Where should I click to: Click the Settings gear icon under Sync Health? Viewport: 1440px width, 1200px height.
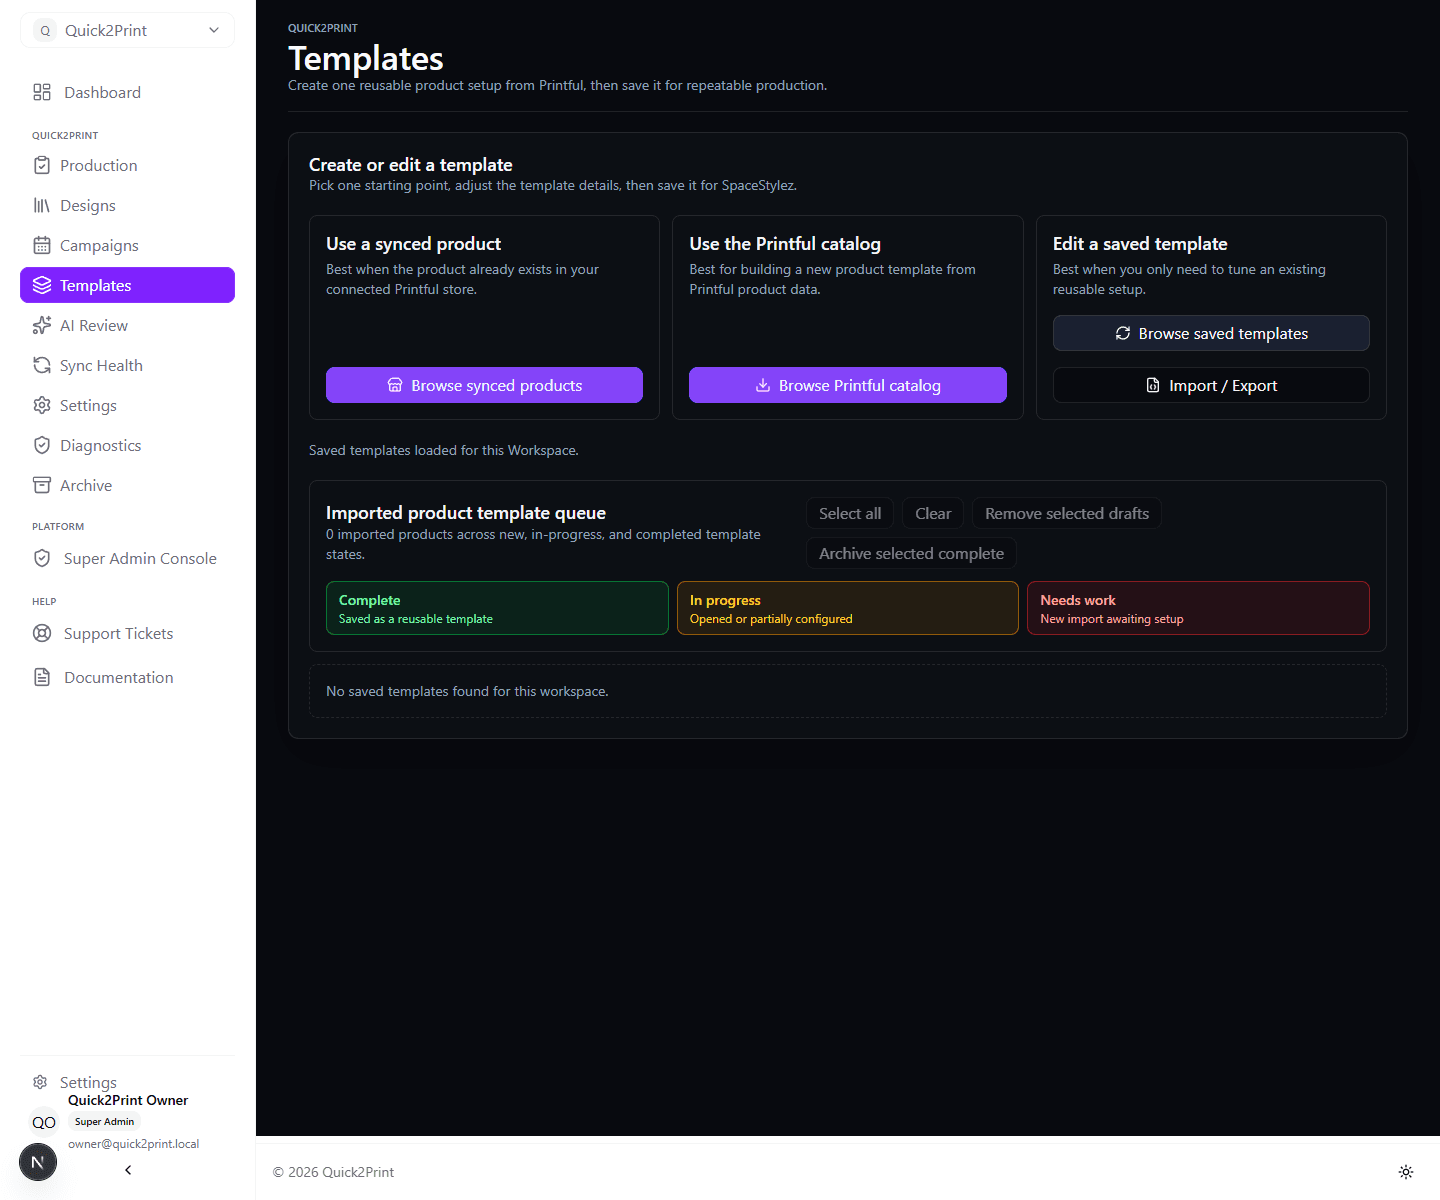click(42, 405)
